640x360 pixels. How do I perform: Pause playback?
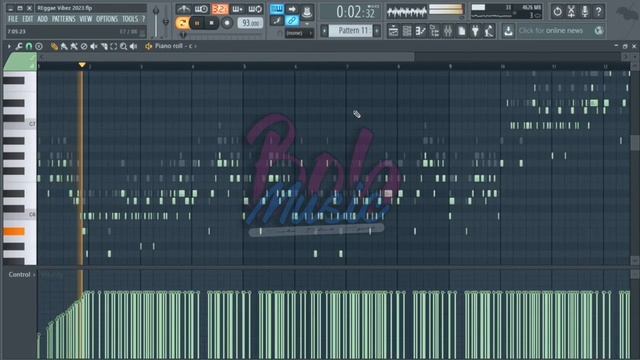pos(197,23)
